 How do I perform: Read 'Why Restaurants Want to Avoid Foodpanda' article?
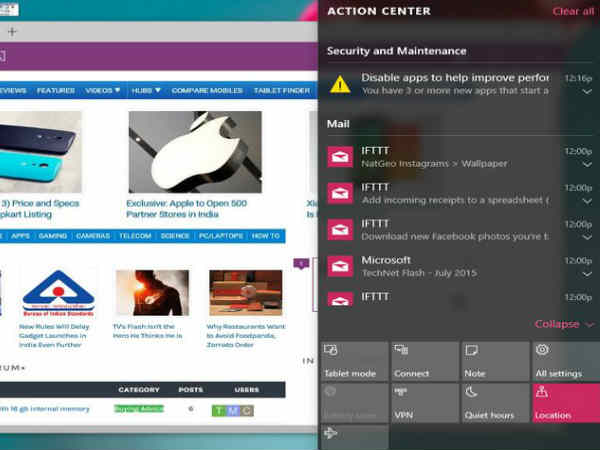click(x=246, y=336)
